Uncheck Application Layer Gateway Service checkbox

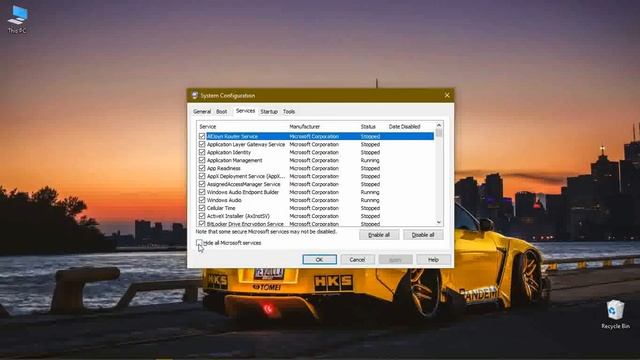(x=202, y=144)
